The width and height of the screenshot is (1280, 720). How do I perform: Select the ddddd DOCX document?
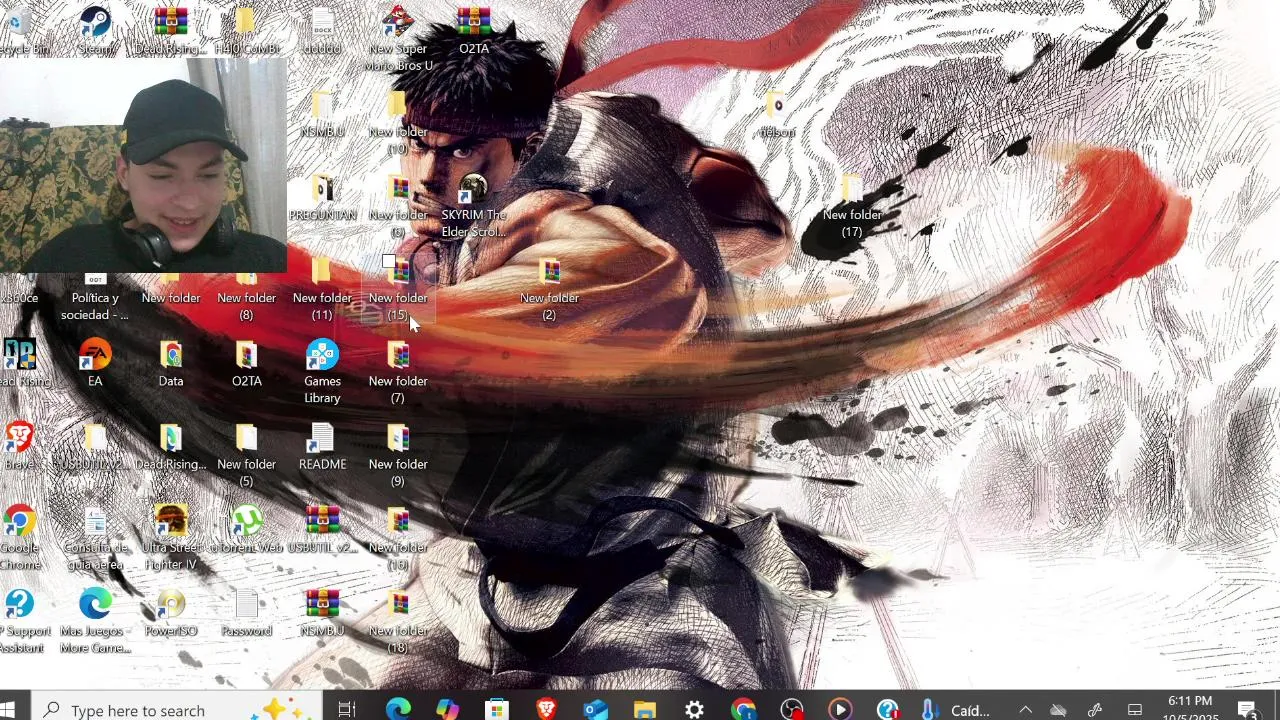pos(322,30)
